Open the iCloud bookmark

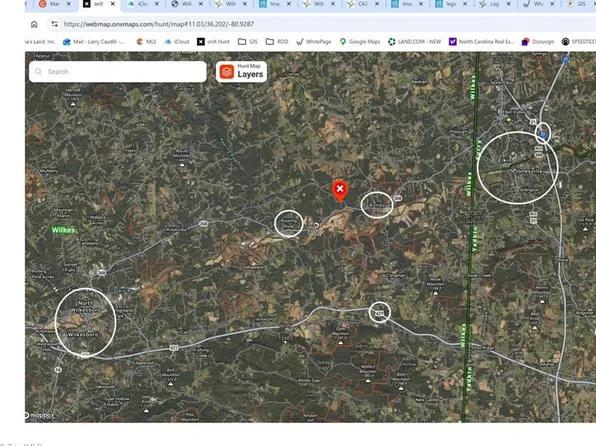177,42
